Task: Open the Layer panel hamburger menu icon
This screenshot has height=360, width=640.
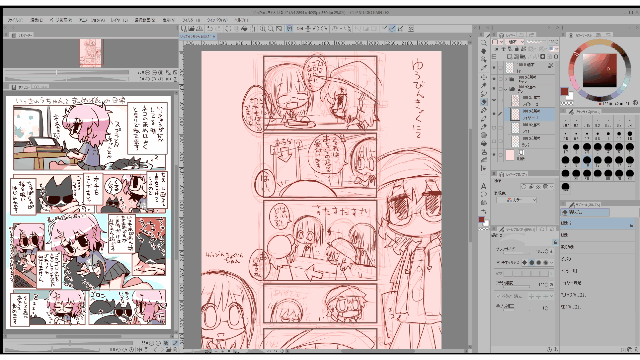Action: click(494, 36)
